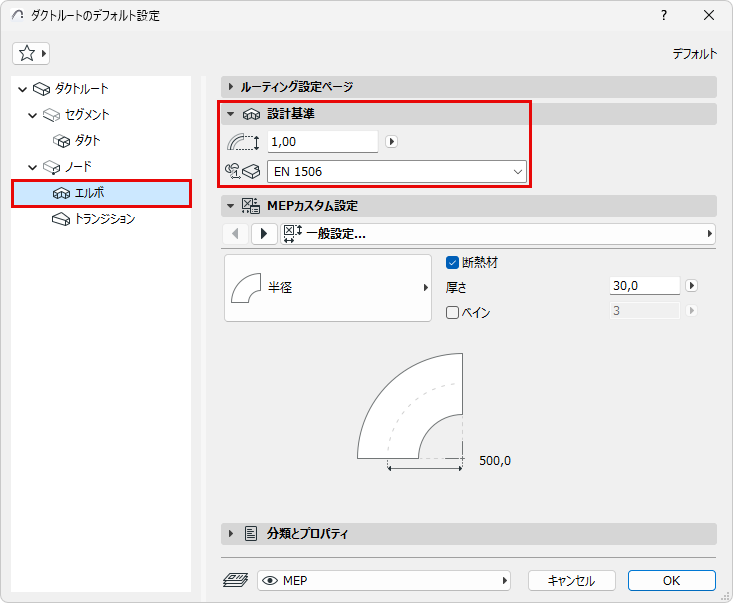Click the 分類とプロパティ list icon
Image resolution: width=733 pixels, height=603 pixels.
pyautogui.click(x=251, y=533)
